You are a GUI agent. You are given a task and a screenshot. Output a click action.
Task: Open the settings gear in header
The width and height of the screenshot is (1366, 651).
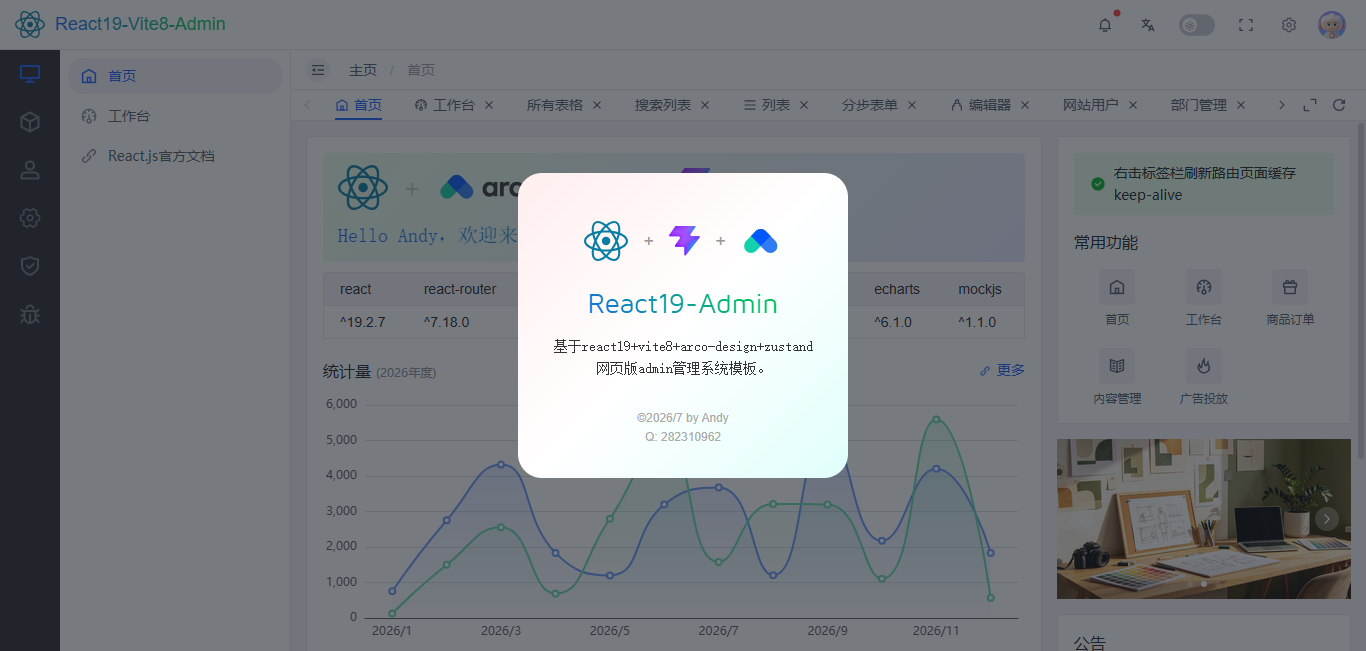pyautogui.click(x=1289, y=25)
